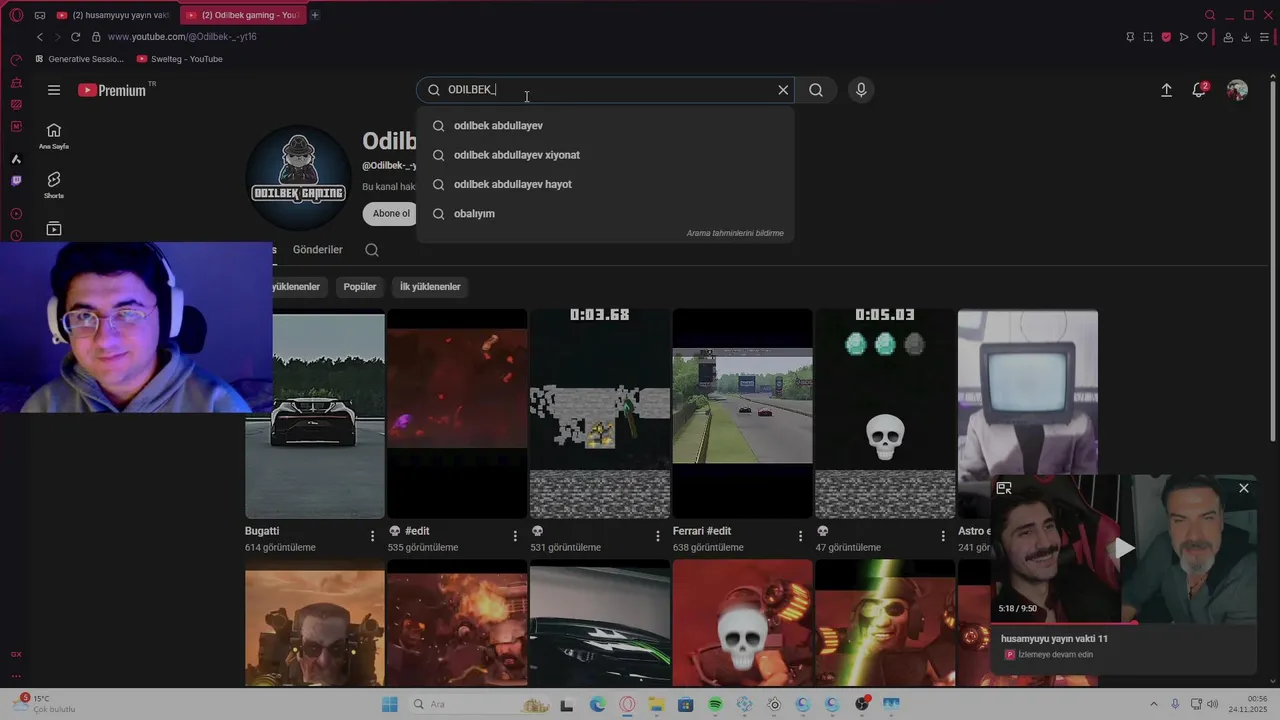This screenshot has width=1280, height=720.
Task: Open a new browser tab
Action: (315, 15)
